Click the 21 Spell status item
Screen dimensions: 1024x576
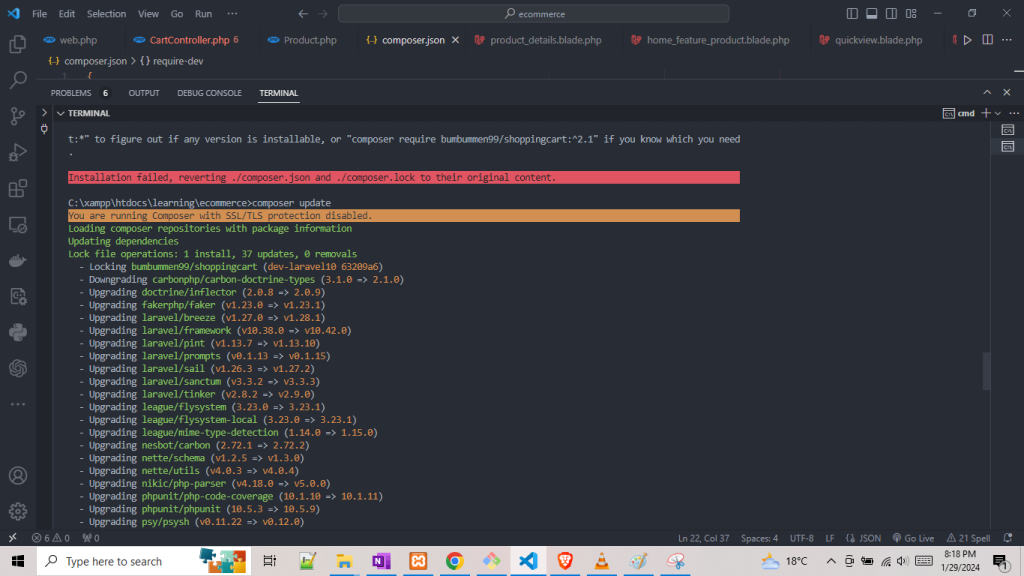point(969,538)
